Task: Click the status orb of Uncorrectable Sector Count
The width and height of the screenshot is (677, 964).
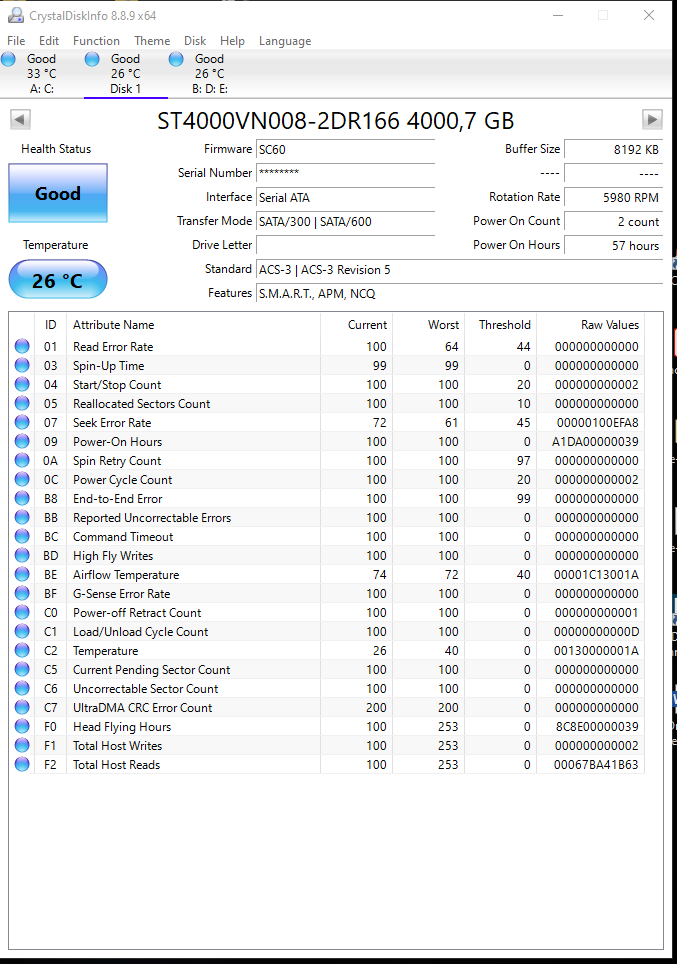Action: [22, 689]
